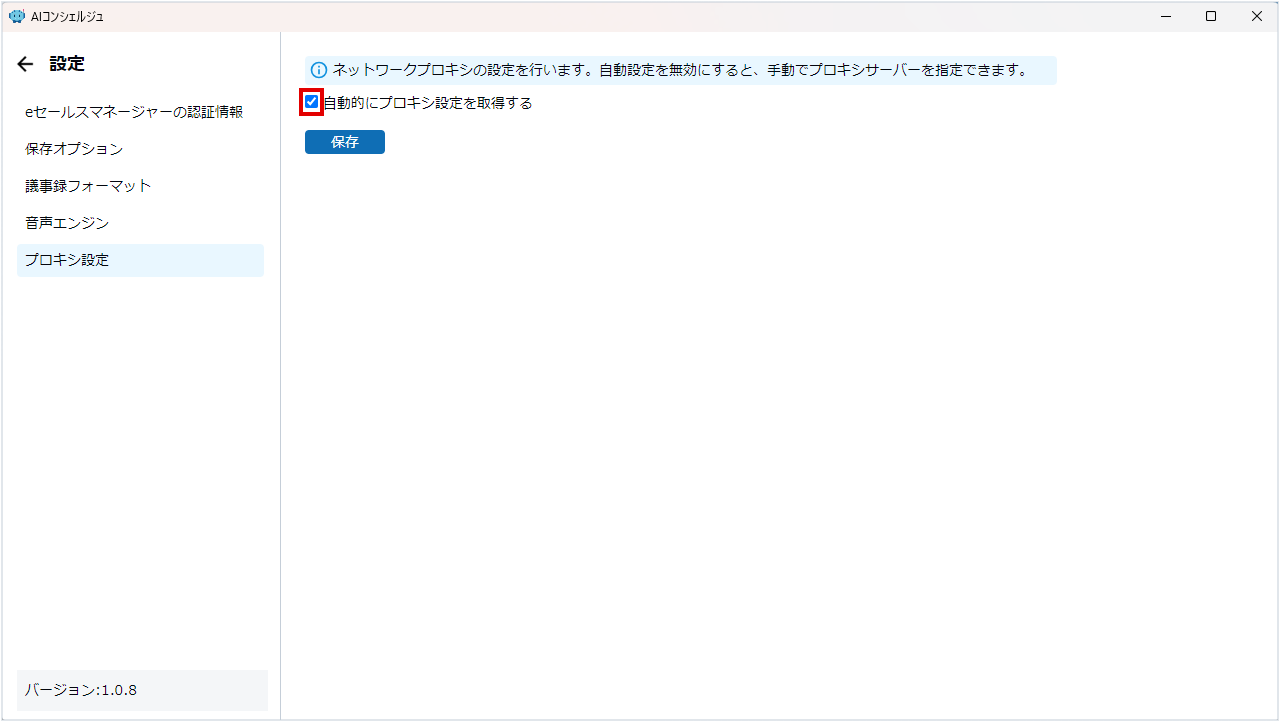
Task: Maximize the AIコンシェルジュ window
Action: pyautogui.click(x=1211, y=16)
